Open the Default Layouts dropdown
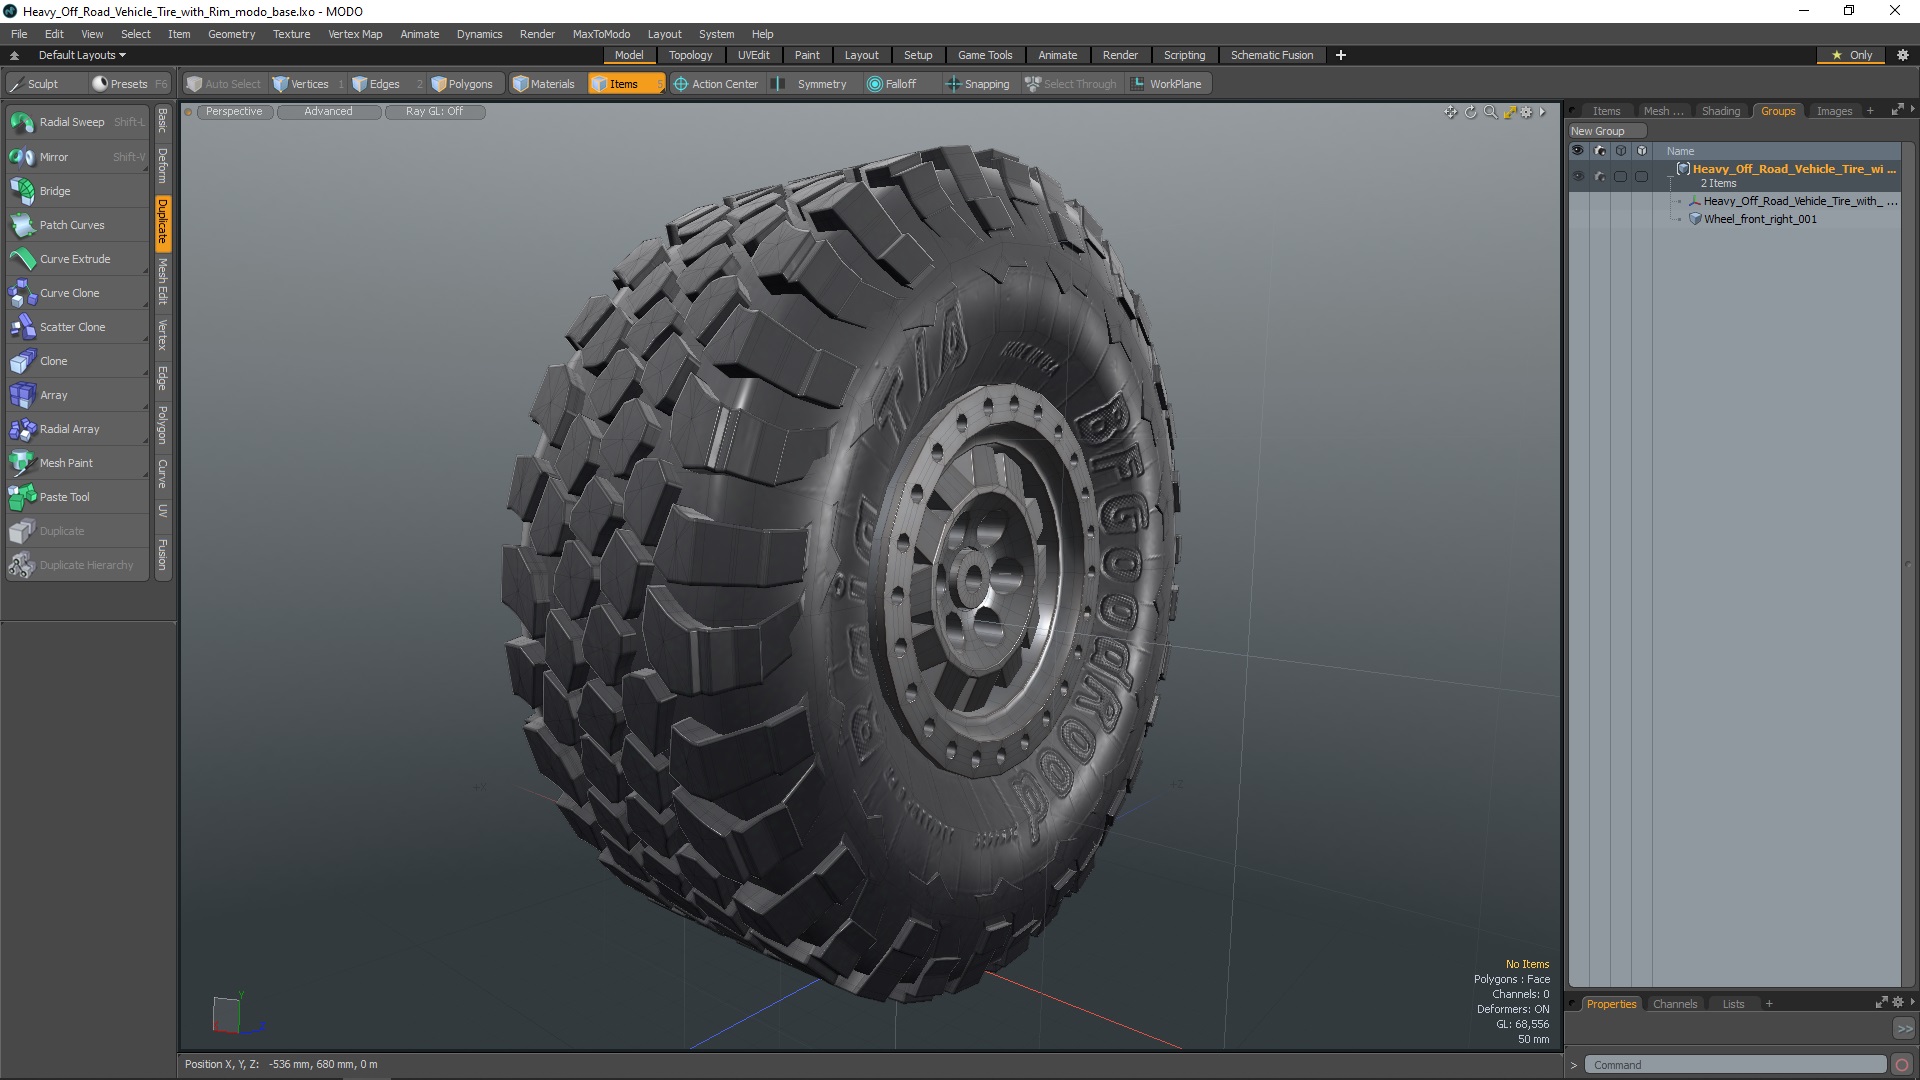The height and width of the screenshot is (1080, 1920). (82, 55)
